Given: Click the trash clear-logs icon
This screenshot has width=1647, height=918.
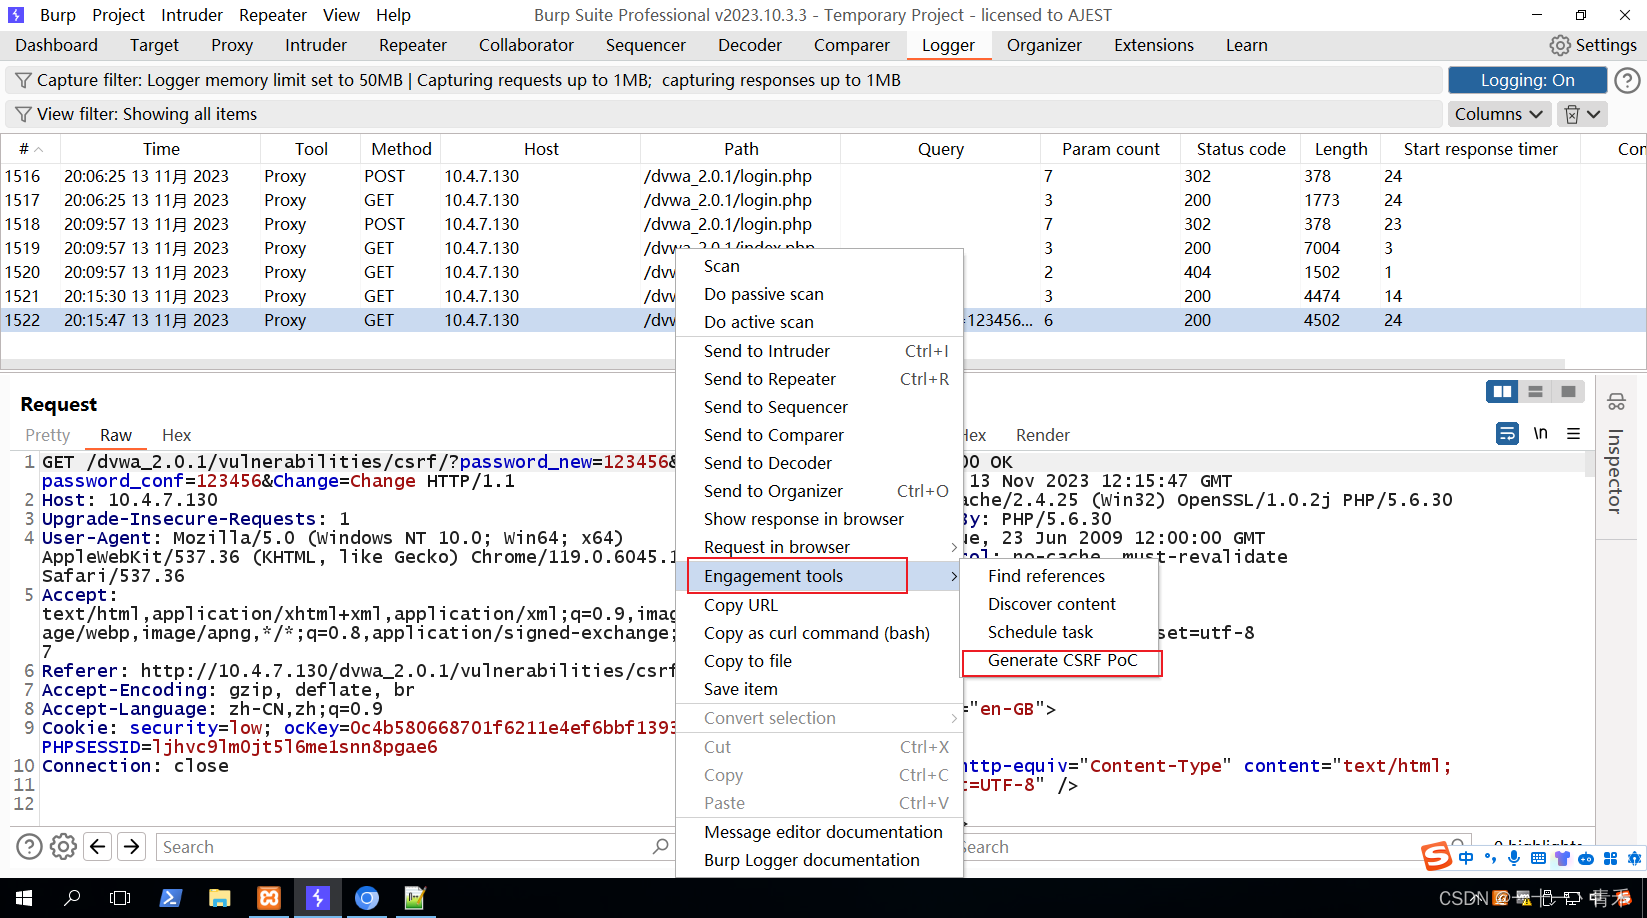Looking at the screenshot, I should coord(1571,114).
